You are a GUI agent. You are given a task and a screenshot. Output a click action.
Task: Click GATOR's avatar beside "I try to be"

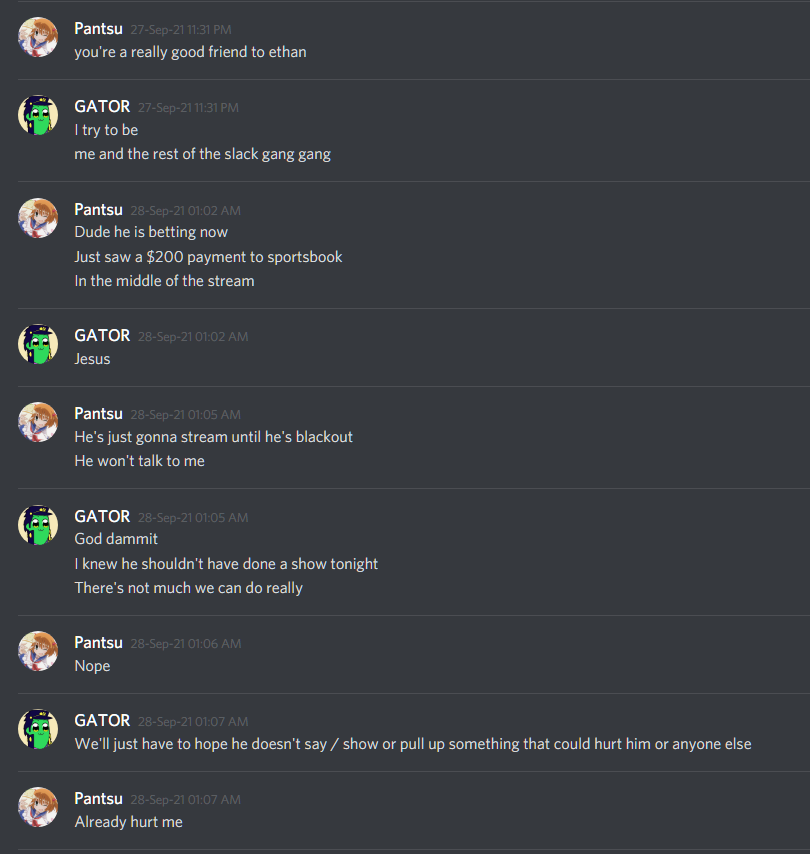pos(38,115)
